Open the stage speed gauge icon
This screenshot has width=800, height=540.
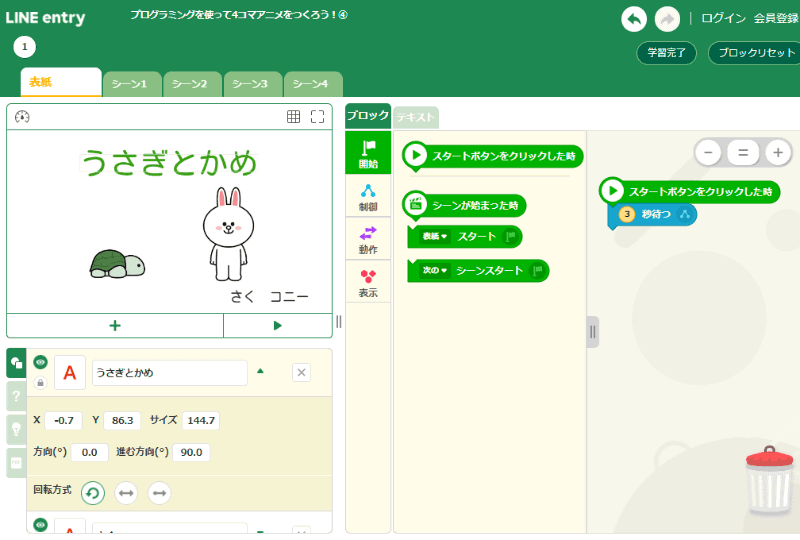22,117
